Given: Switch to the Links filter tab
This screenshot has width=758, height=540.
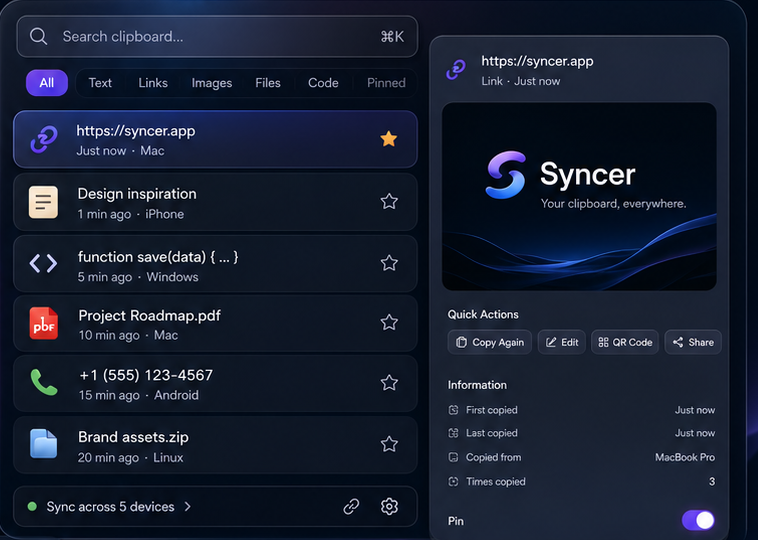Looking at the screenshot, I should click(153, 83).
